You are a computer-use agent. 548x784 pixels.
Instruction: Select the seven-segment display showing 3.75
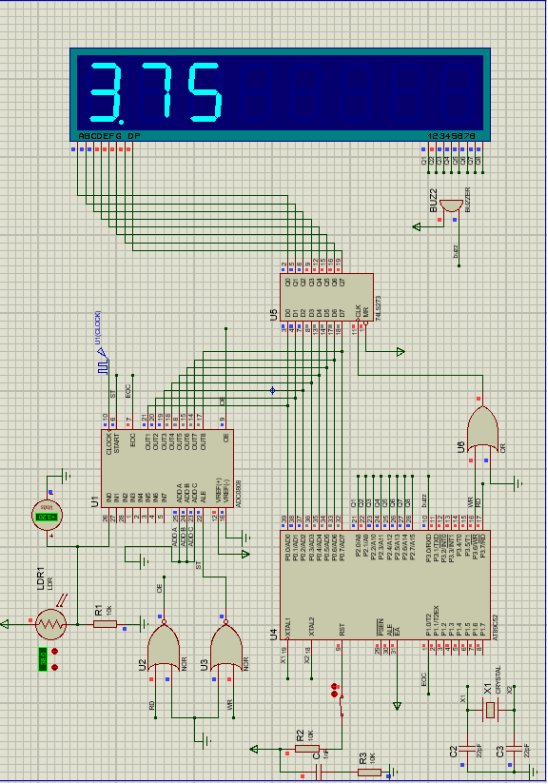[280, 95]
